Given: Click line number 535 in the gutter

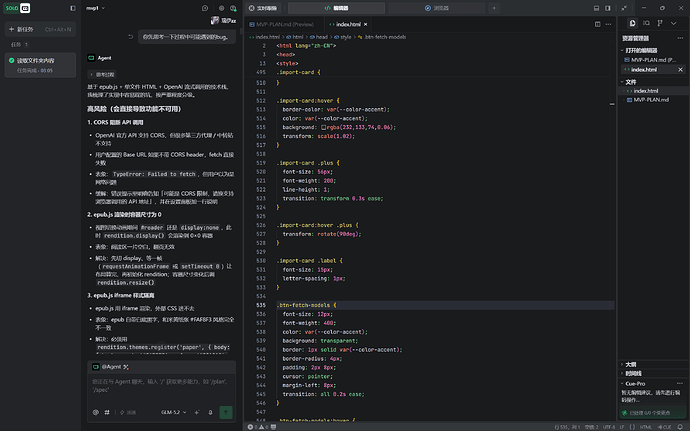Looking at the screenshot, I should point(261,305).
